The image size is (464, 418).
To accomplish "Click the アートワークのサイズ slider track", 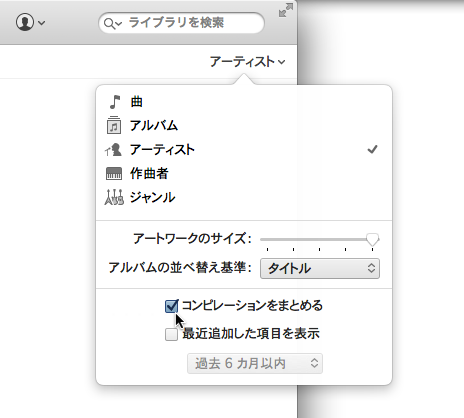I will point(319,239).
